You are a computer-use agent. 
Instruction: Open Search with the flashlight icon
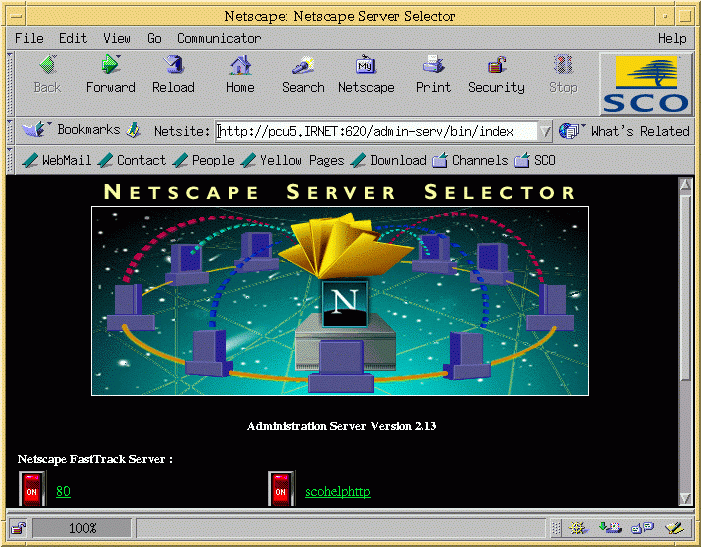tap(303, 65)
